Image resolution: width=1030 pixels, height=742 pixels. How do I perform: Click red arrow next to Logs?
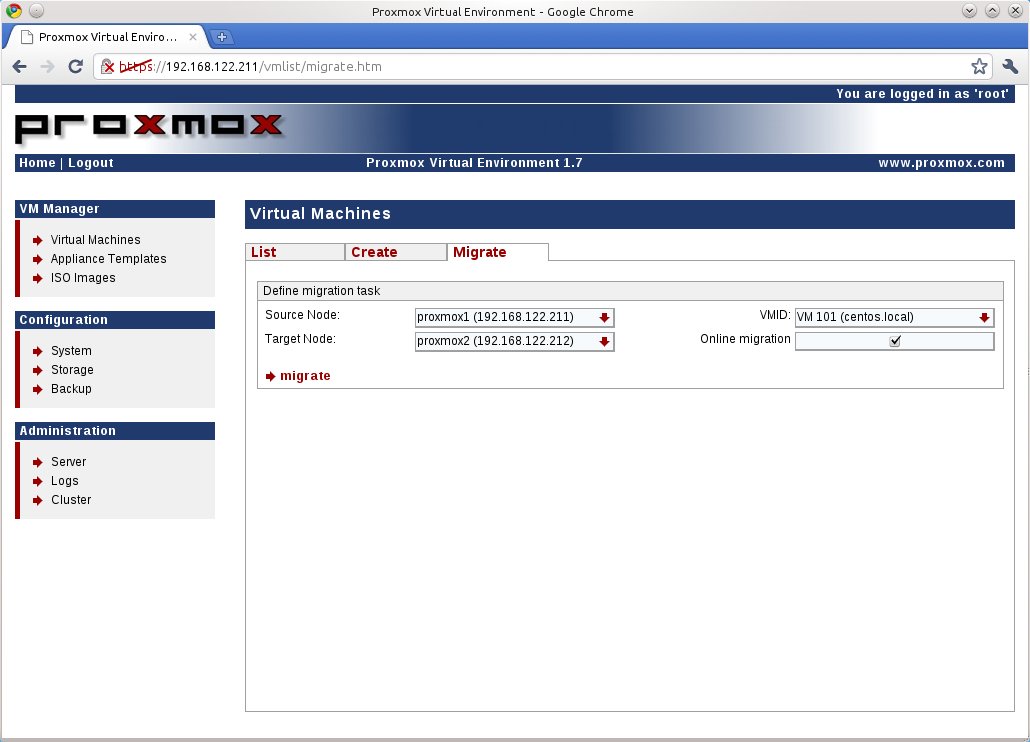click(37, 481)
